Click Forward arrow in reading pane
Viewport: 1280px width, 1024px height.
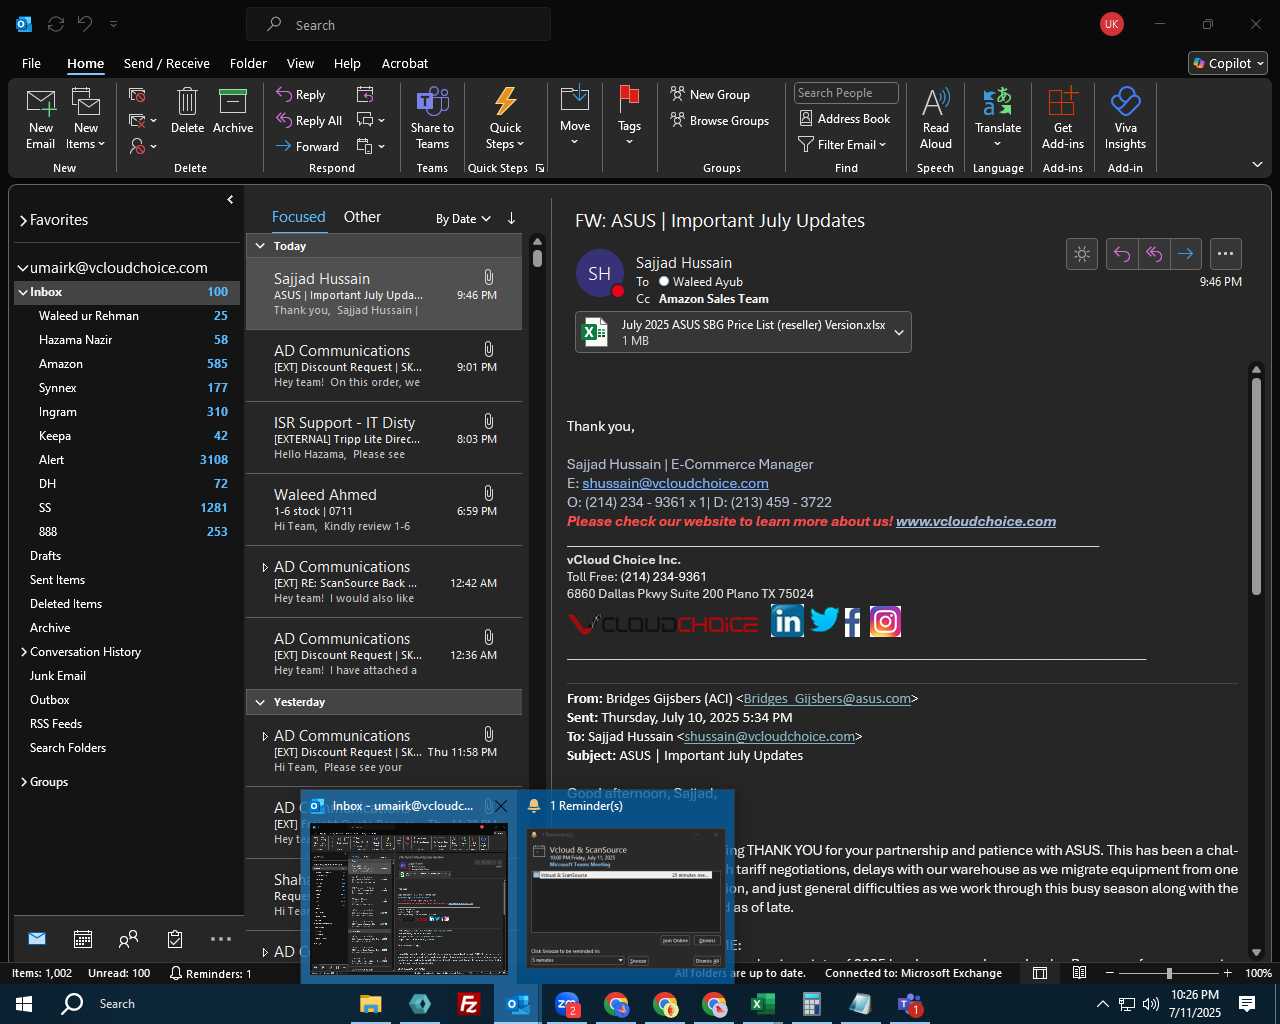(x=1186, y=254)
